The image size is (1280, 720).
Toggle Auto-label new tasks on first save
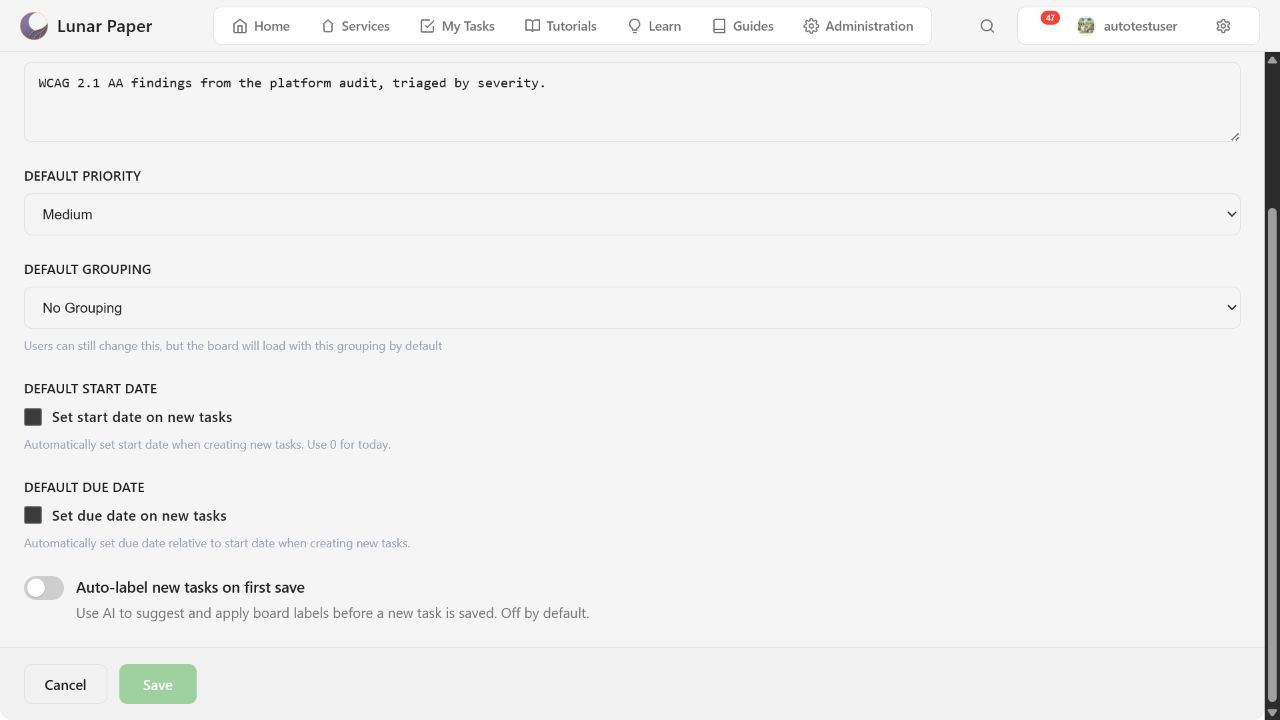[44, 588]
